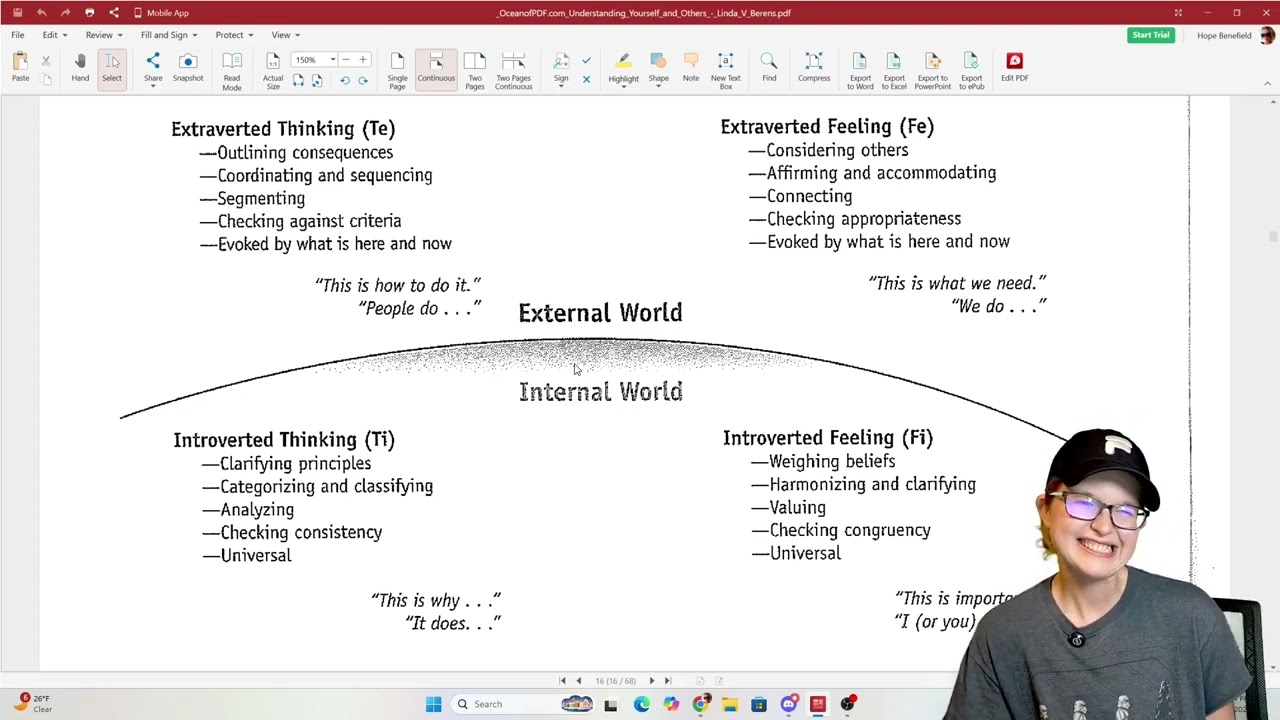Open Hope Benefield account profile
Screen dimensions: 1280x720
1235,35
